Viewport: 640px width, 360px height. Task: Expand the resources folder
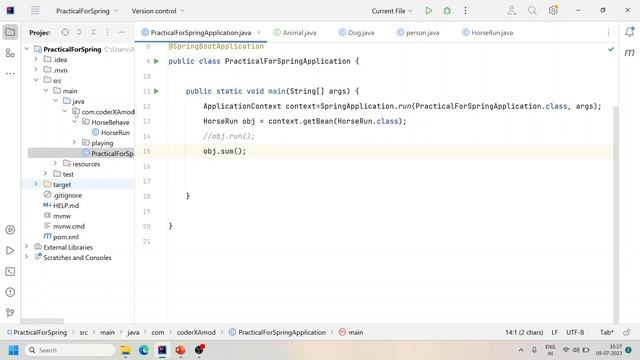(x=56, y=164)
